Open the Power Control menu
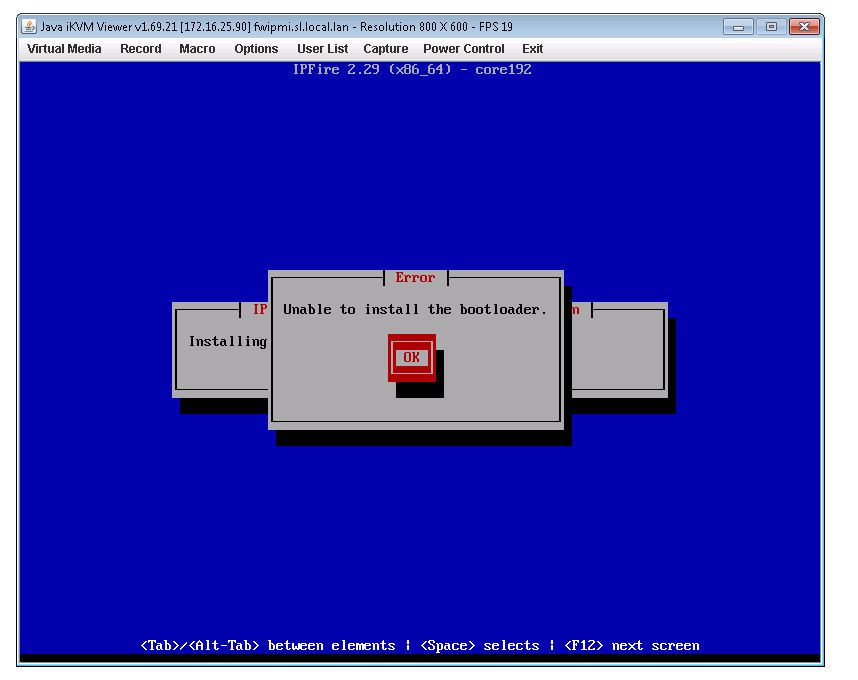The width and height of the screenshot is (858, 680). click(463, 49)
